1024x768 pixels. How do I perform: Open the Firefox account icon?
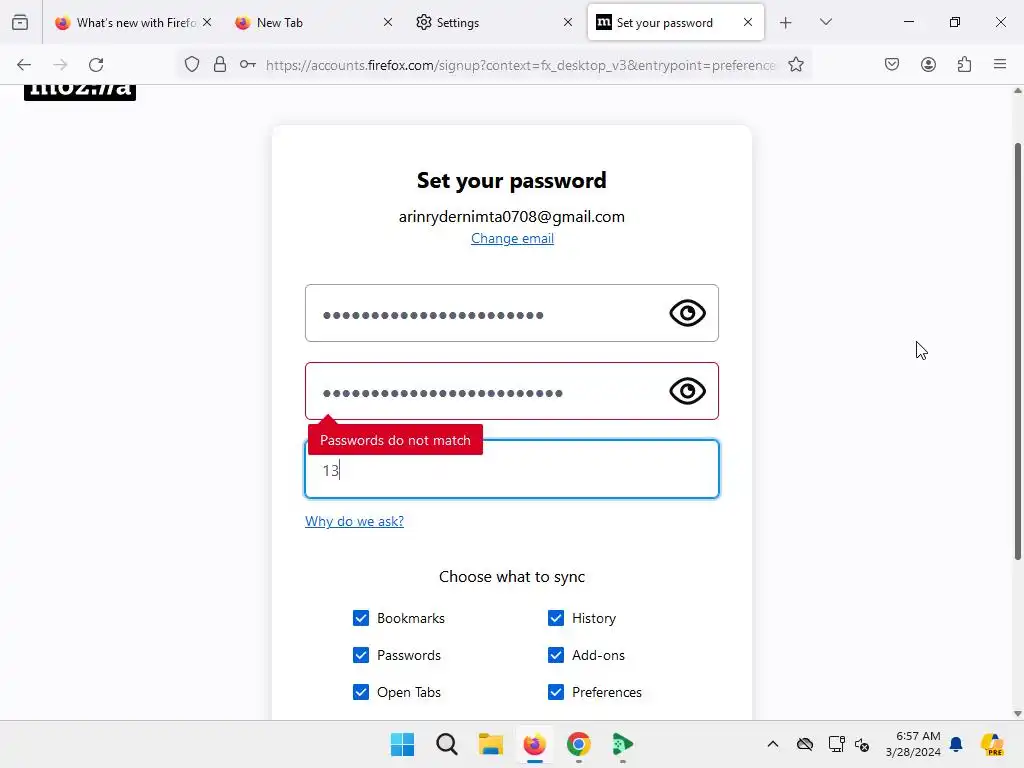(x=928, y=65)
